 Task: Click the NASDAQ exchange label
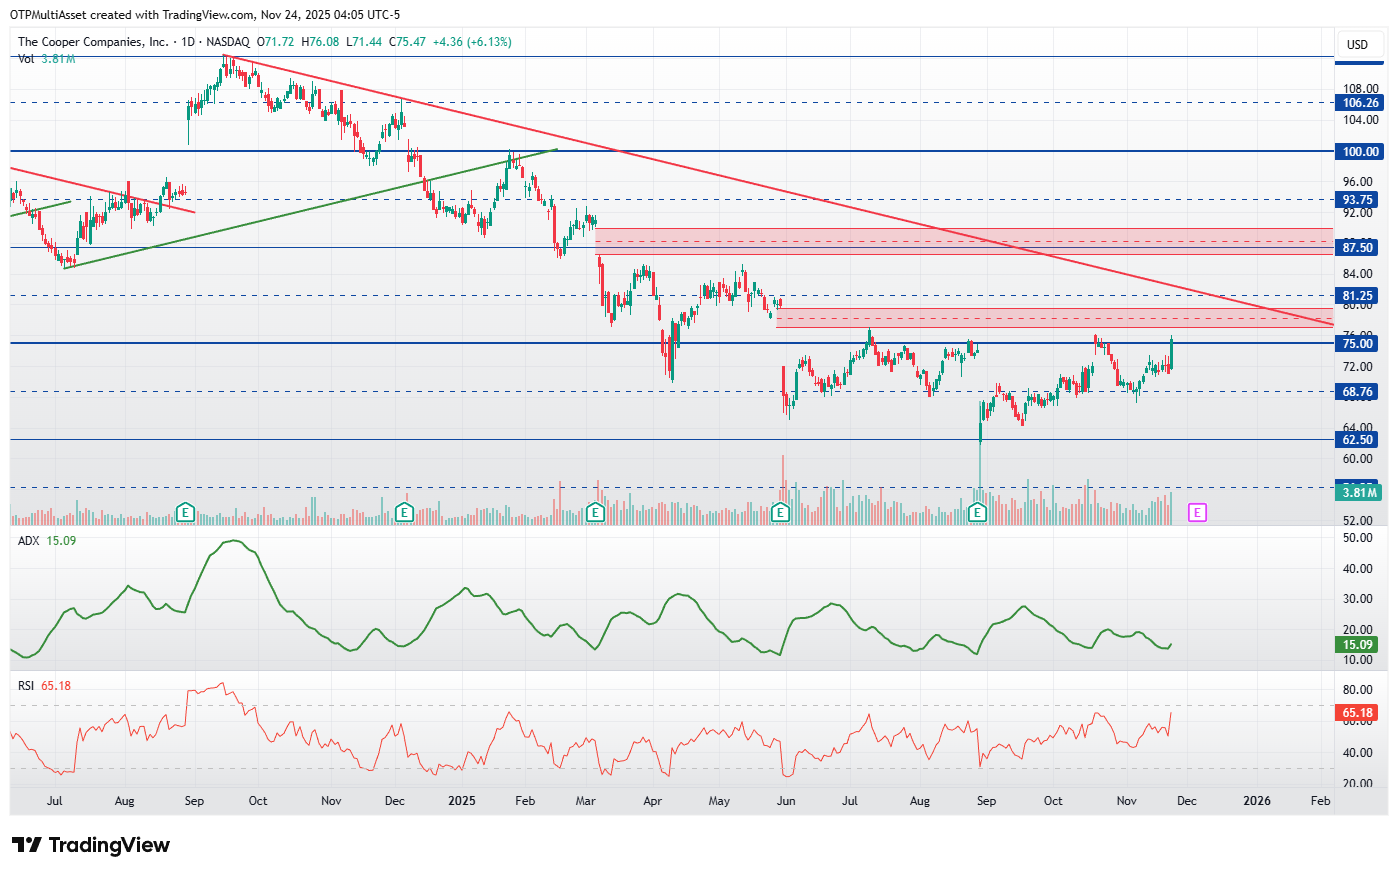(227, 42)
